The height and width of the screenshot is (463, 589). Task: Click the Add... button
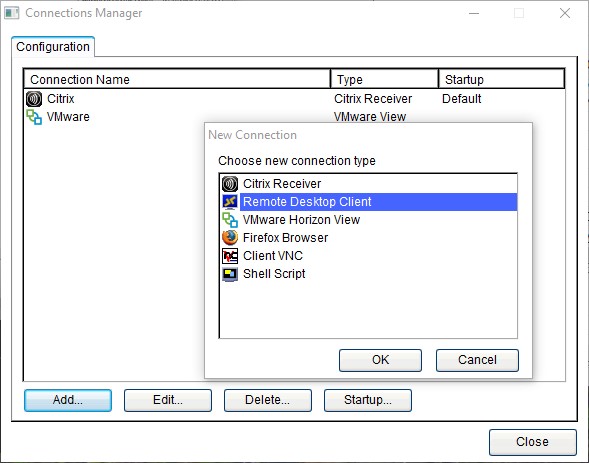pyautogui.click(x=68, y=400)
